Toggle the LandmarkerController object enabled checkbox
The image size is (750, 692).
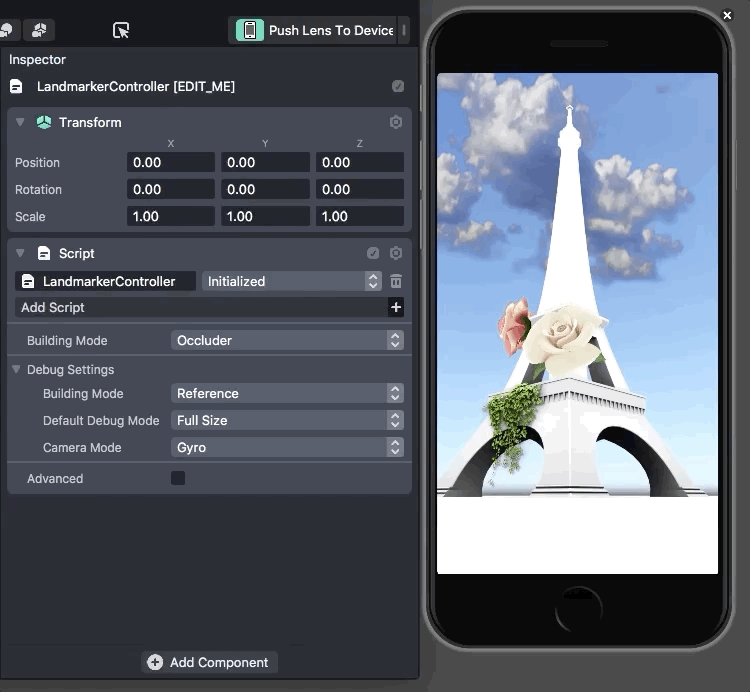coord(398,87)
